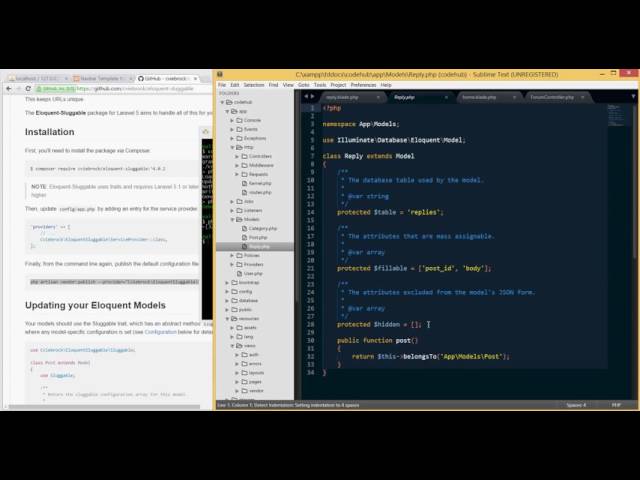Switch to the home.blade.php editor tab

pos(487,97)
